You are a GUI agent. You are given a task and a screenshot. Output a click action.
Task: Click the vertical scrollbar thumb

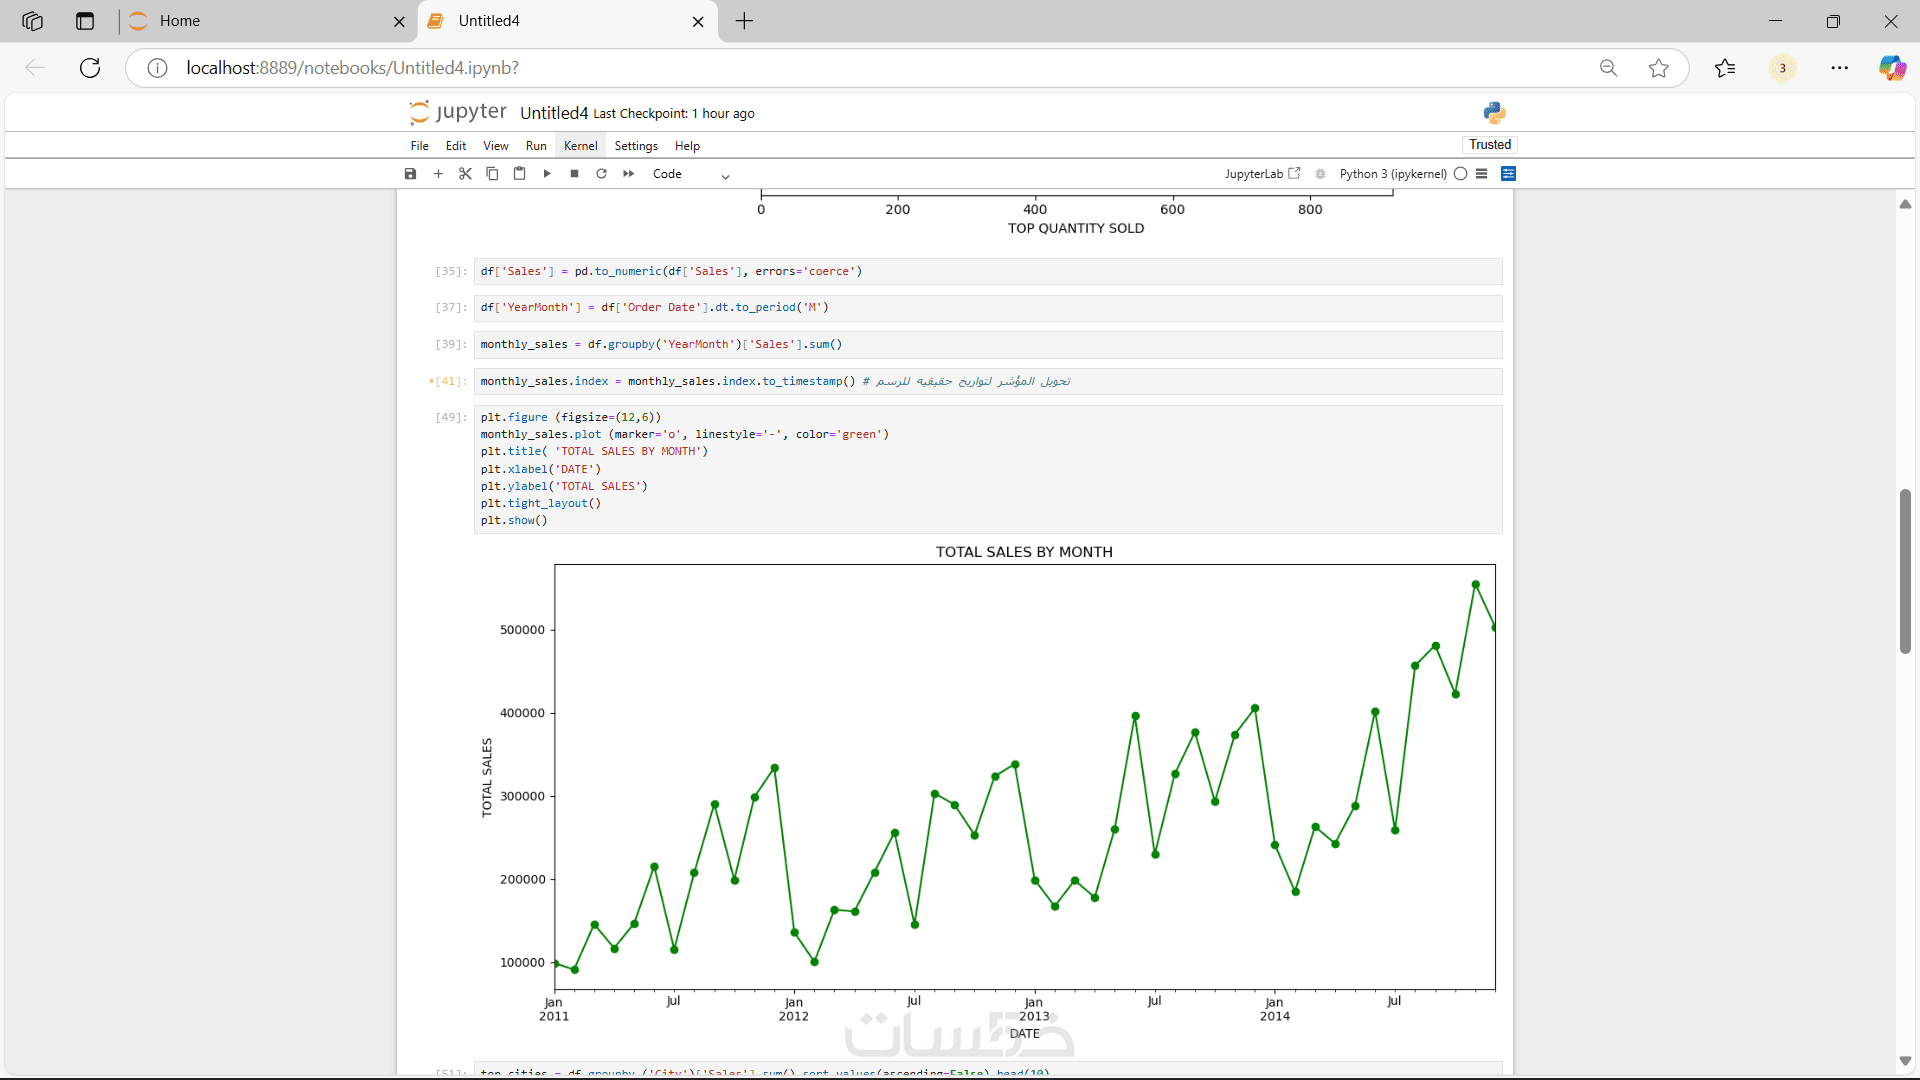tap(1905, 570)
